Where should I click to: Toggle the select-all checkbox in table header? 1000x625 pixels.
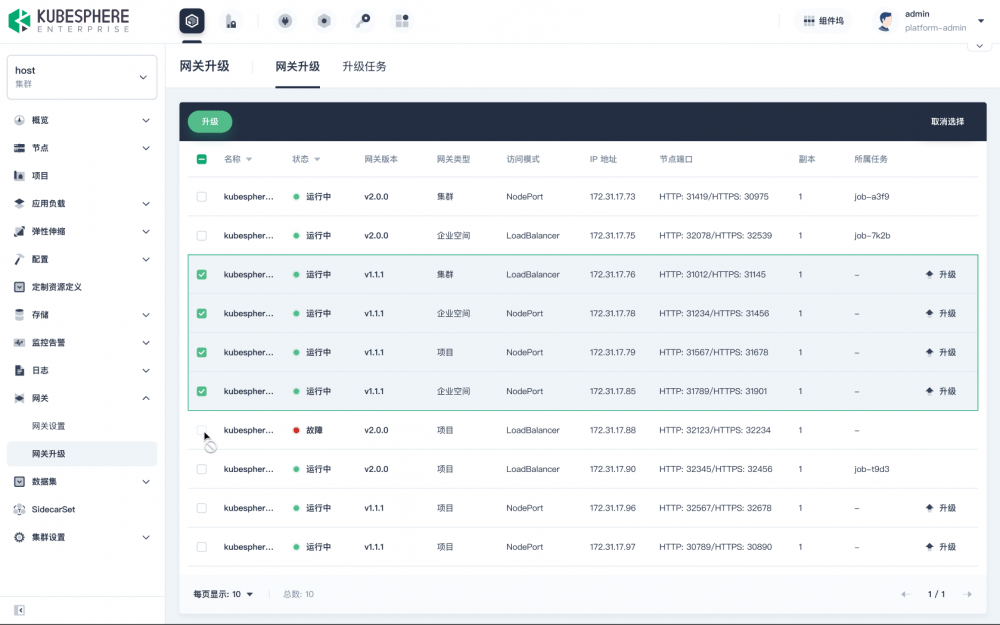(202, 159)
